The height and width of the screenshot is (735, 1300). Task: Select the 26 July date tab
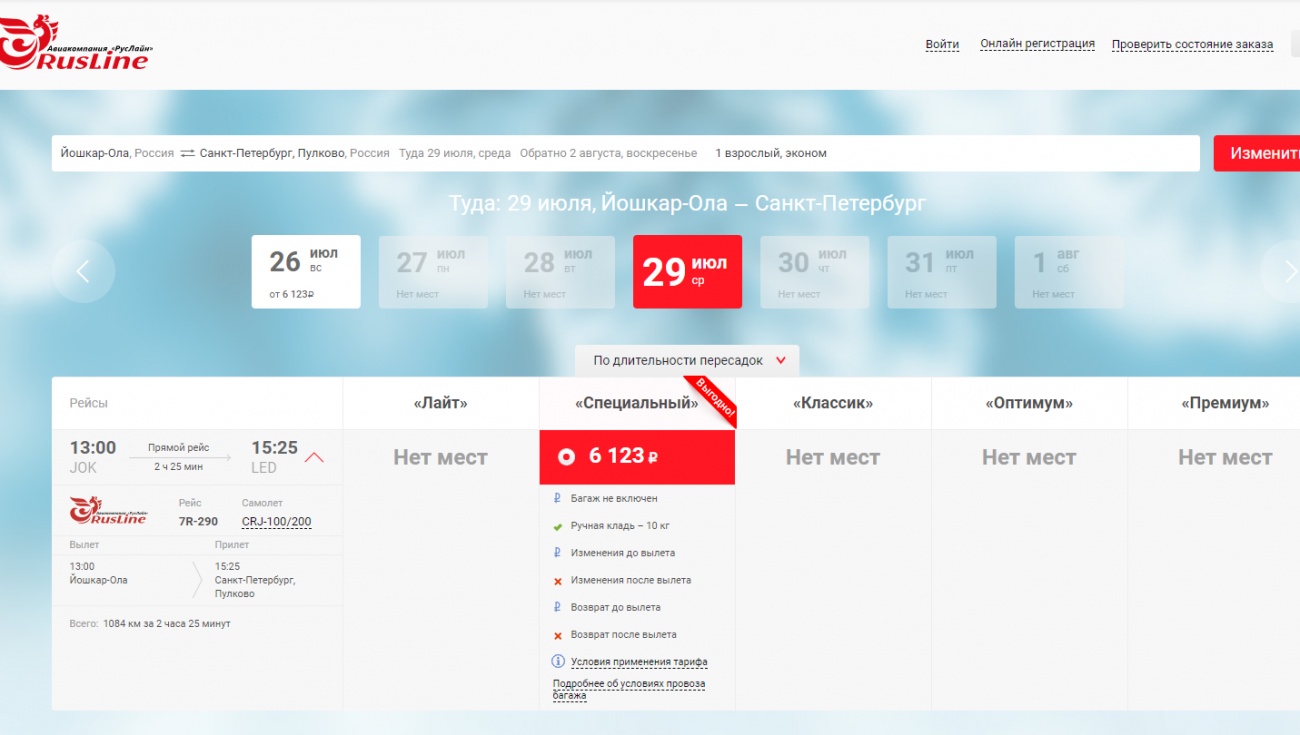click(x=305, y=271)
